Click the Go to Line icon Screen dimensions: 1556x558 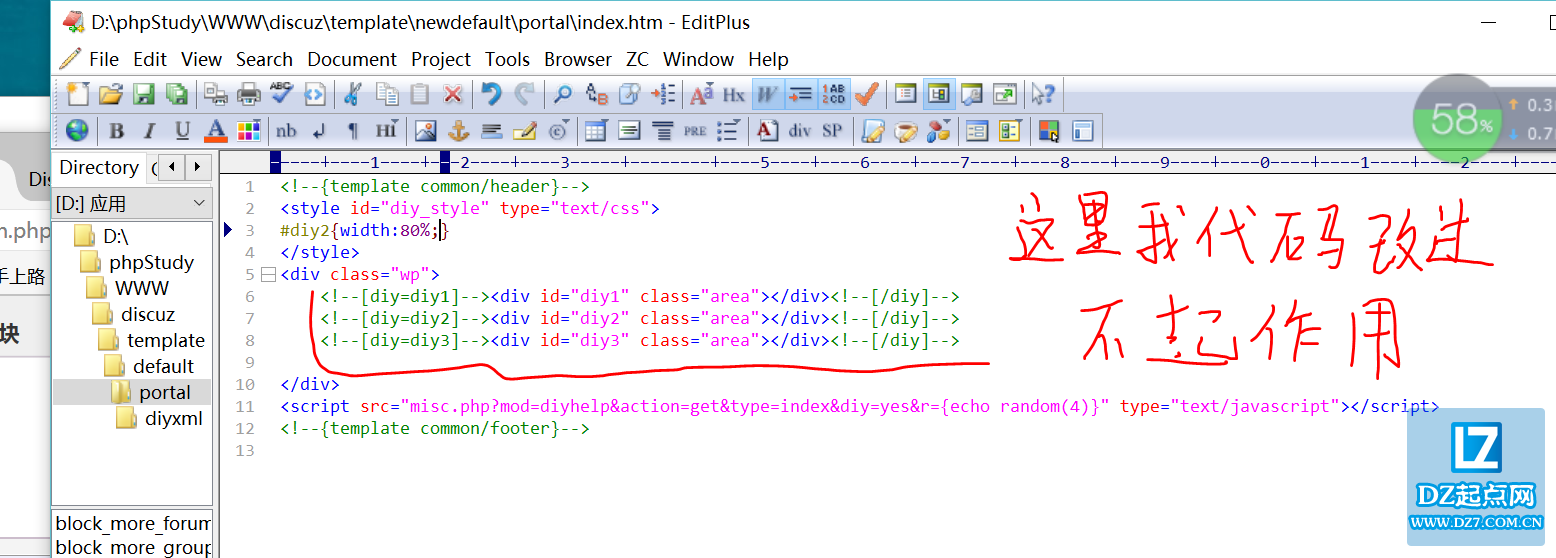coord(662,94)
